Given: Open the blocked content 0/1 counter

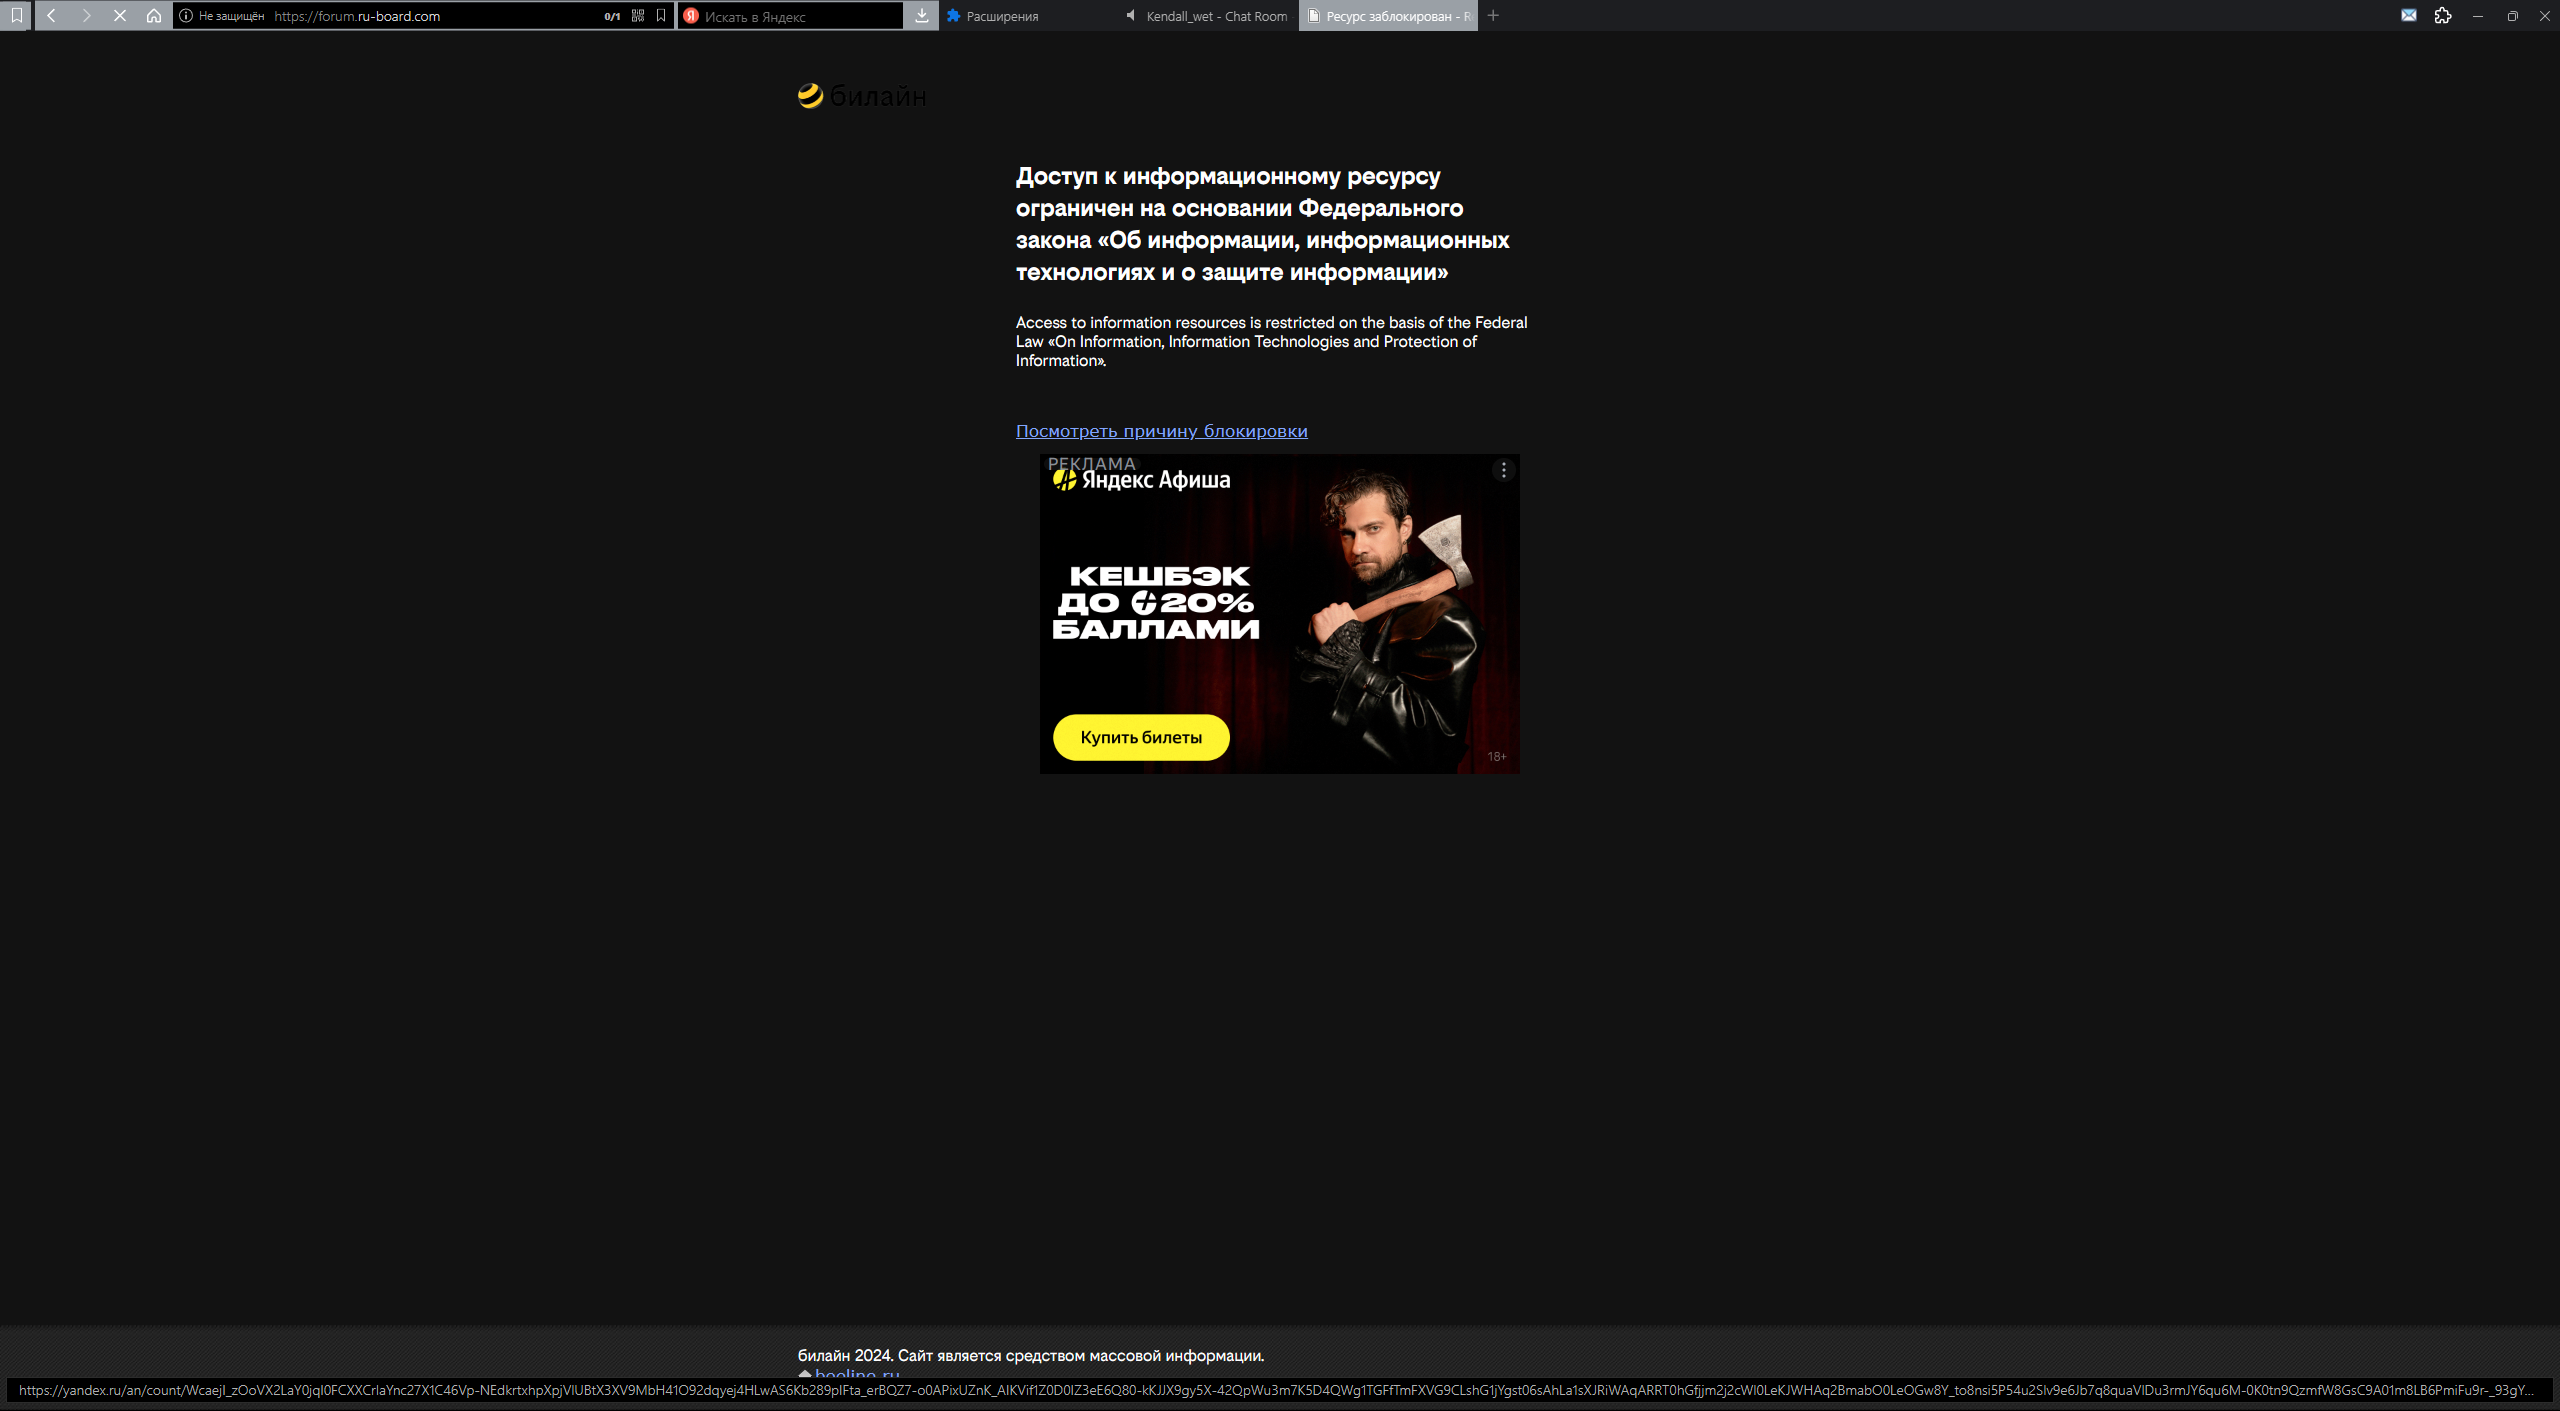Looking at the screenshot, I should 612,16.
